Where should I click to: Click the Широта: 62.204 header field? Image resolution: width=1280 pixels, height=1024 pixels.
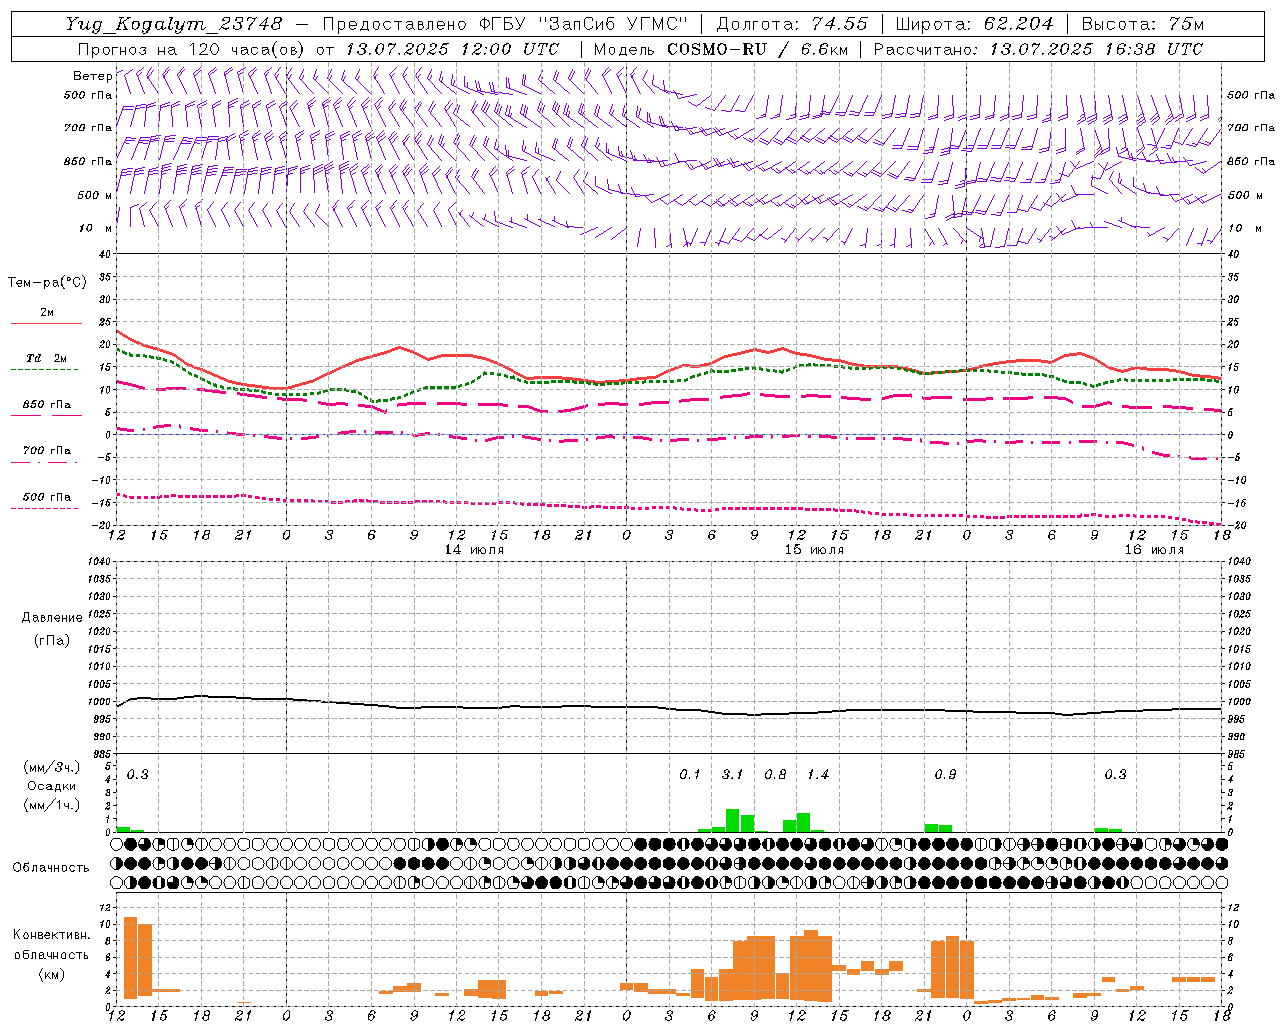point(974,24)
